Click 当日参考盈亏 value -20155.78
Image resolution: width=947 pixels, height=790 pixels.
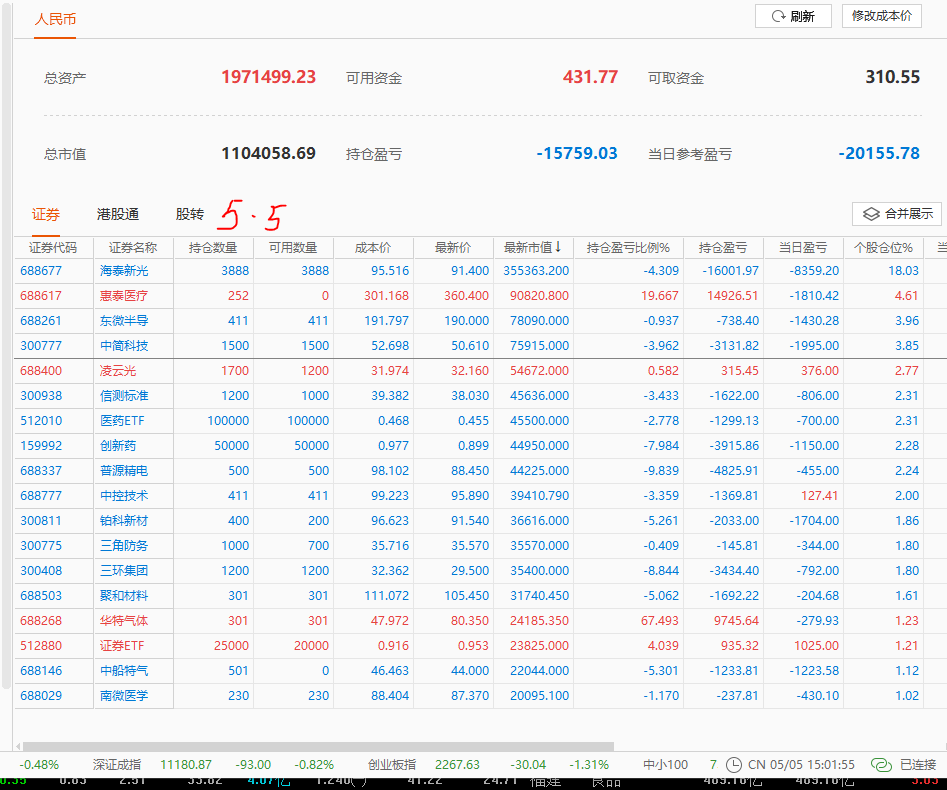(879, 153)
